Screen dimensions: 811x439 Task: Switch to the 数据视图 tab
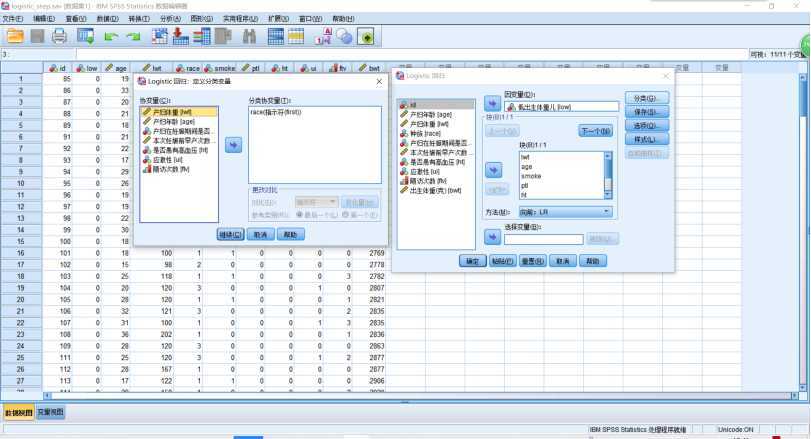(x=19, y=412)
